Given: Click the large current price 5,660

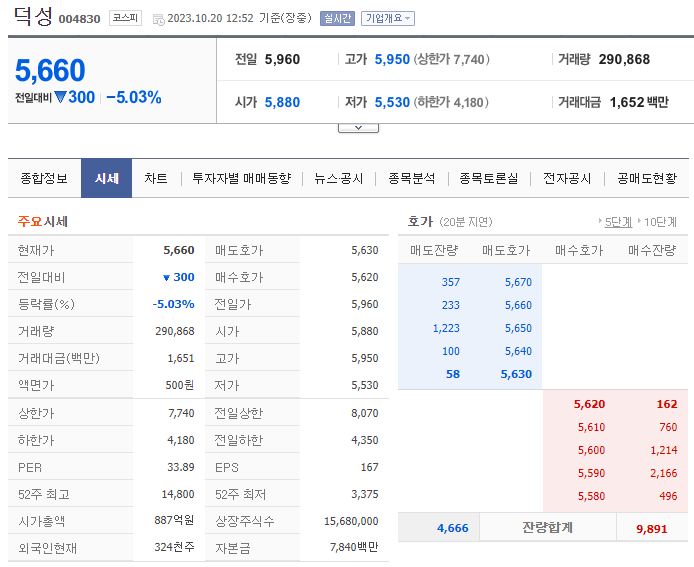Looking at the screenshot, I should click(x=50, y=70).
